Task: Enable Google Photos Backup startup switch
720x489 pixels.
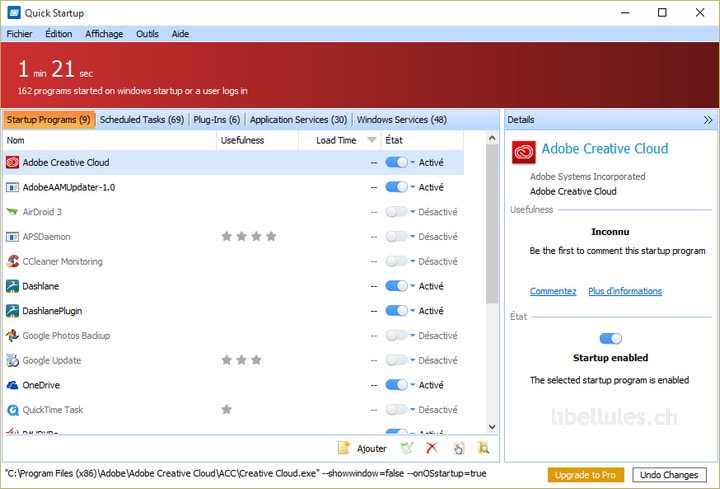Action: point(396,336)
